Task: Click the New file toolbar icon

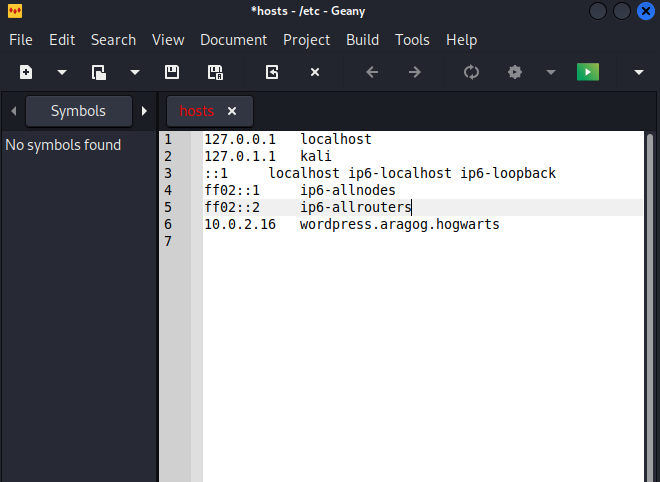Action: [26, 72]
